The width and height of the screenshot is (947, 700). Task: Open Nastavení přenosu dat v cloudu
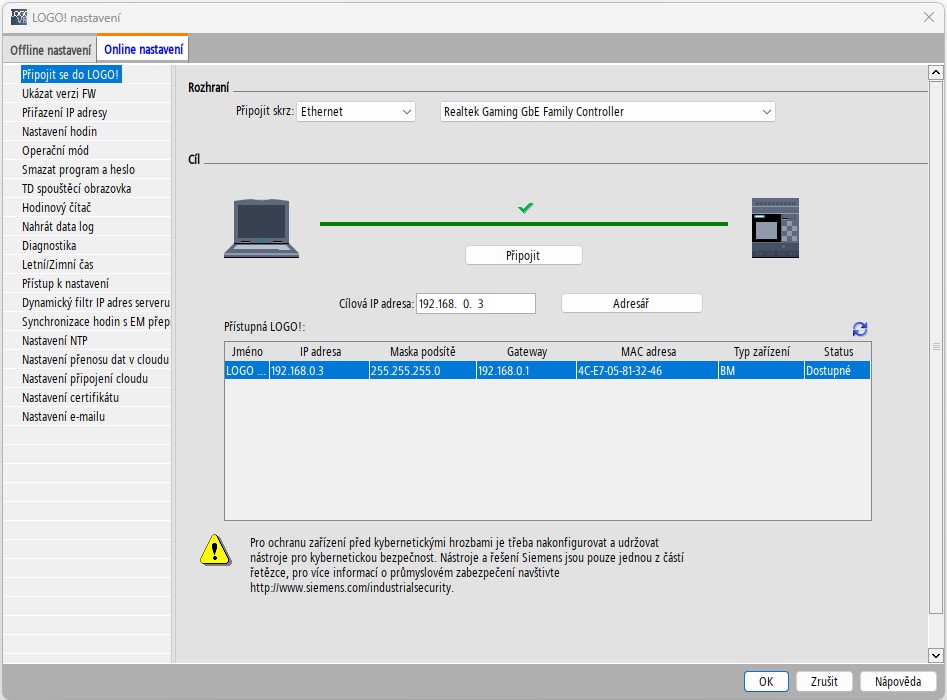click(95, 360)
